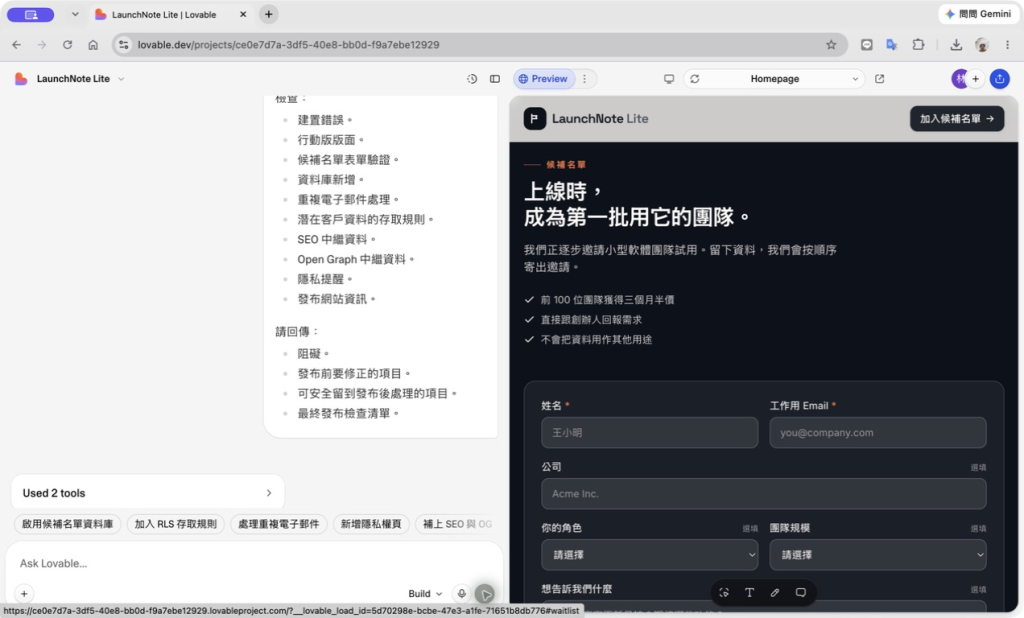Close the LaunchNote Lite browser tab
Image resolution: width=1024 pixels, height=618 pixels.
[x=243, y=14]
